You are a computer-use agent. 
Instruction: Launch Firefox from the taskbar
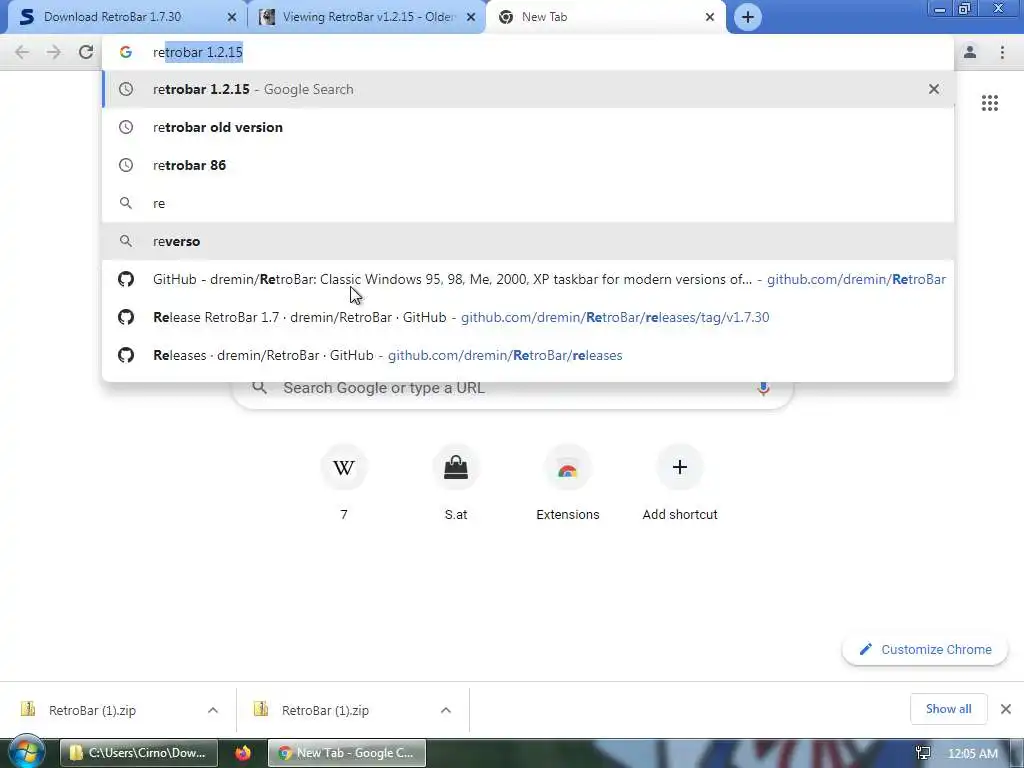(x=243, y=753)
